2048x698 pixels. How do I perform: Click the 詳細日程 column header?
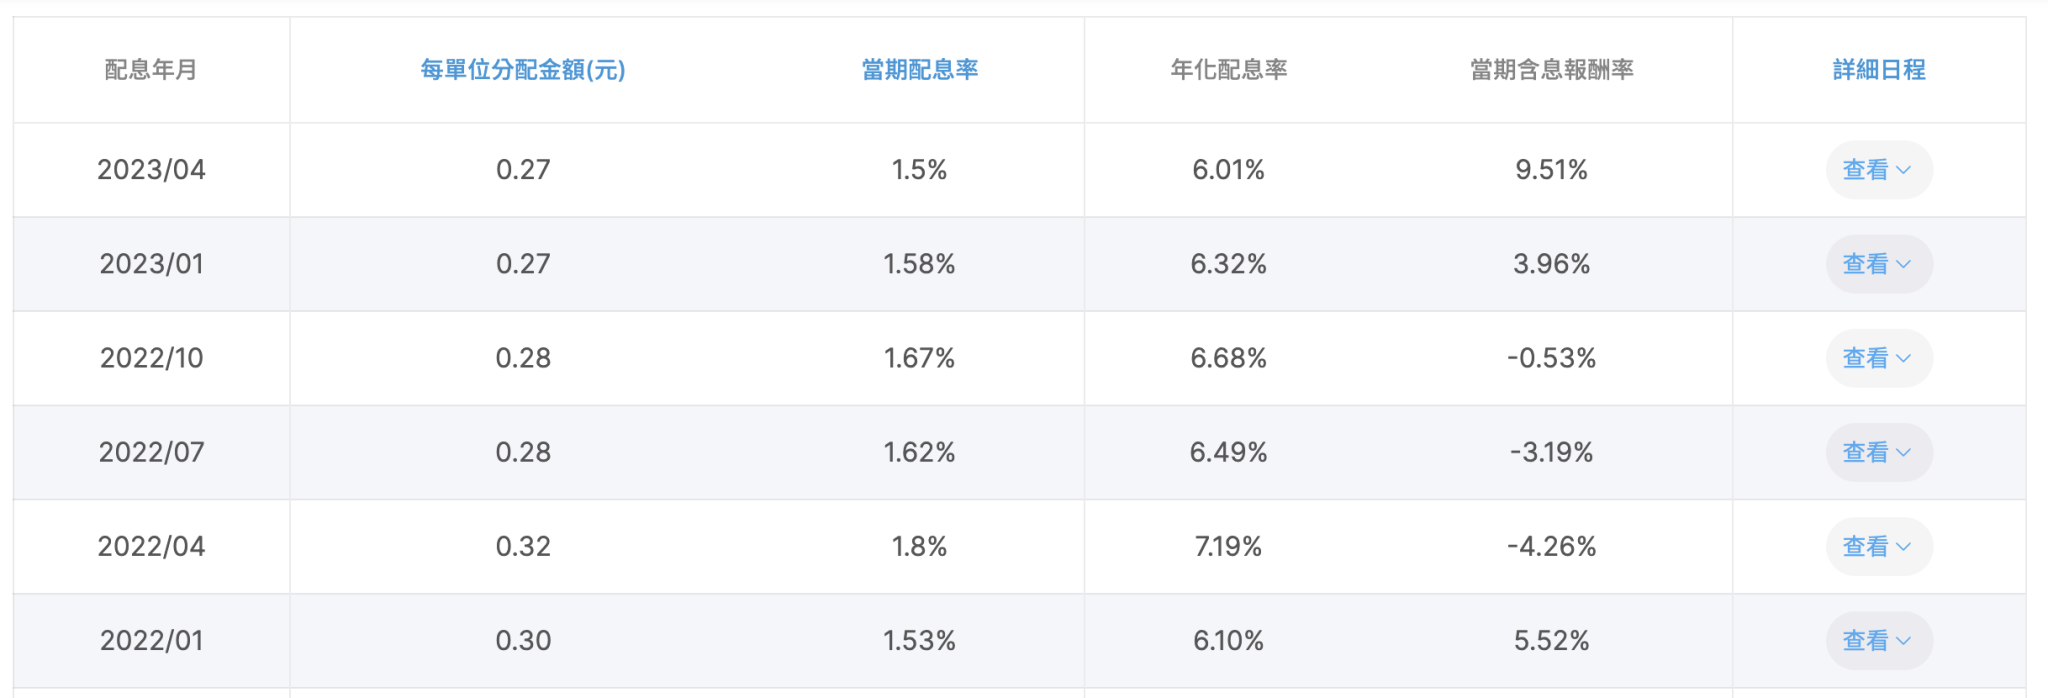1878,70
